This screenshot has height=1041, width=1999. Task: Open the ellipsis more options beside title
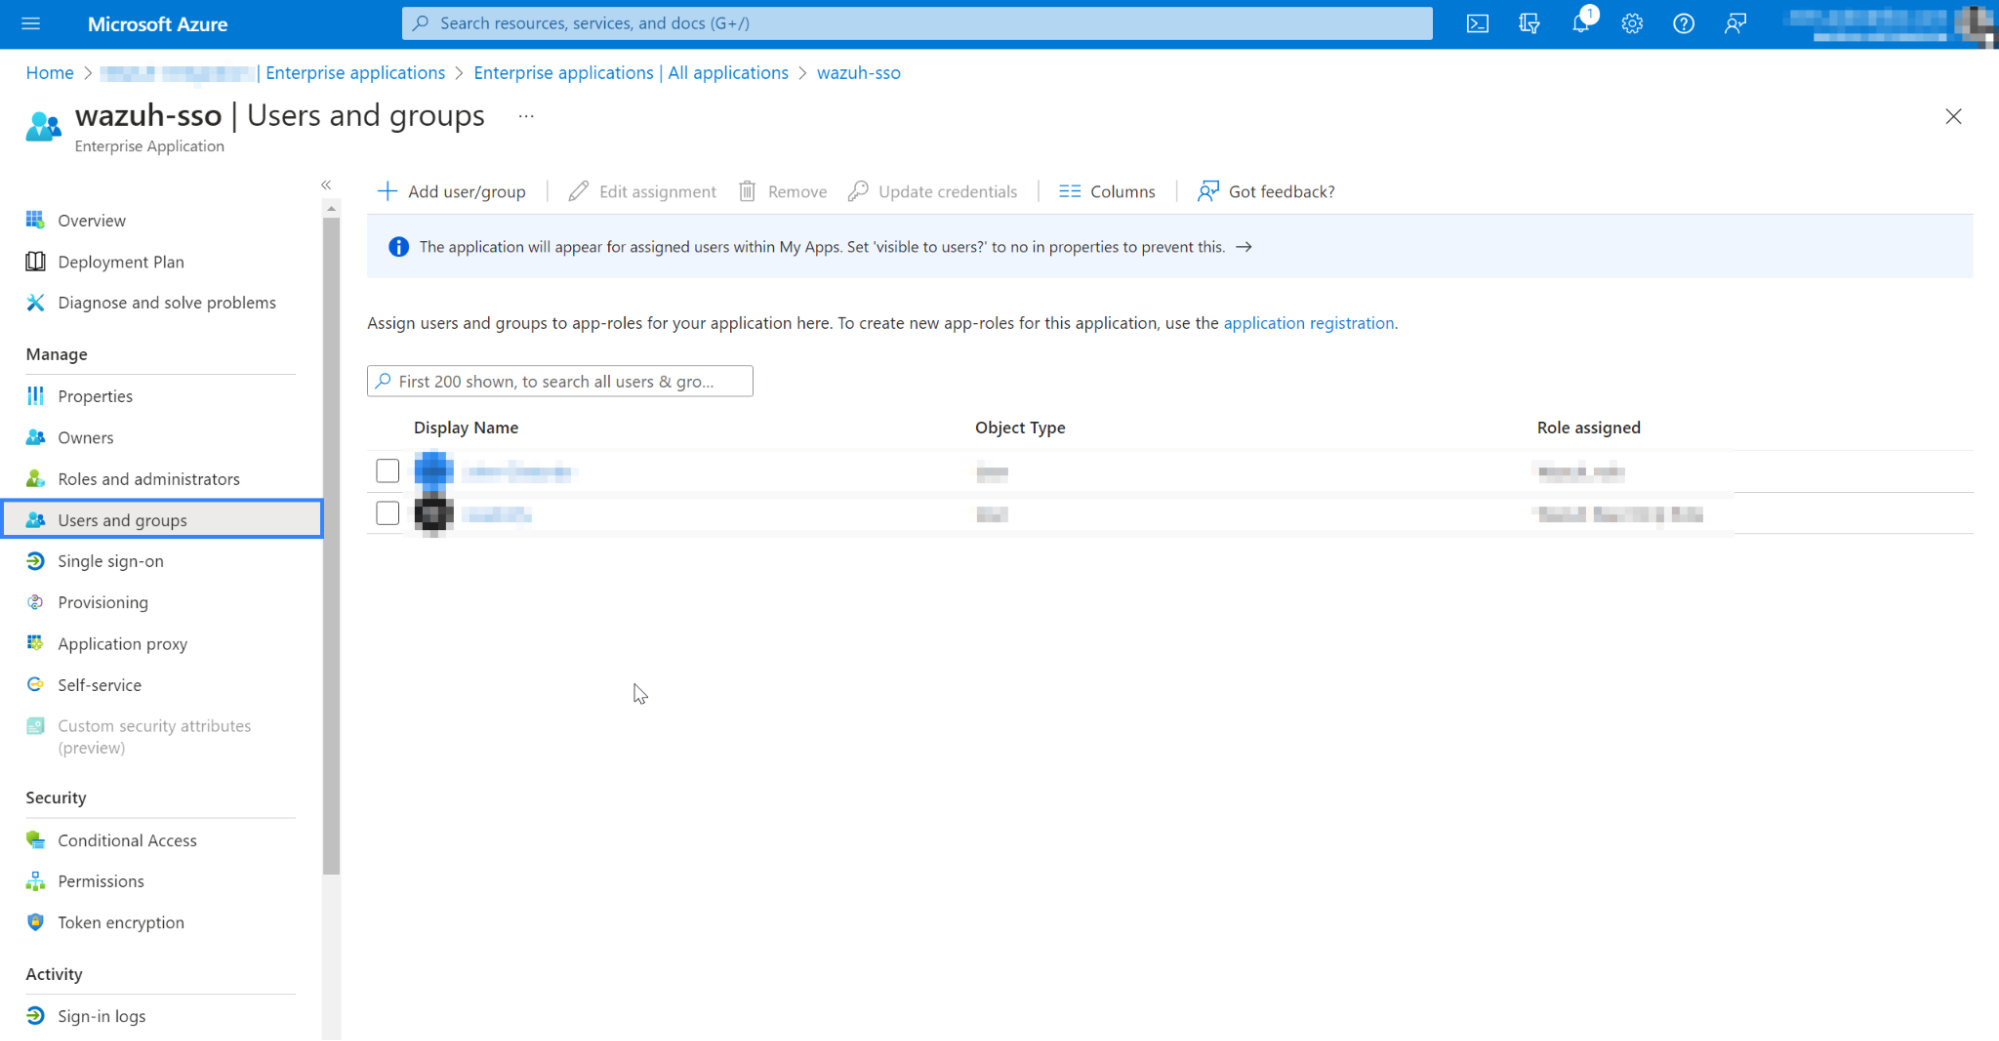click(526, 117)
